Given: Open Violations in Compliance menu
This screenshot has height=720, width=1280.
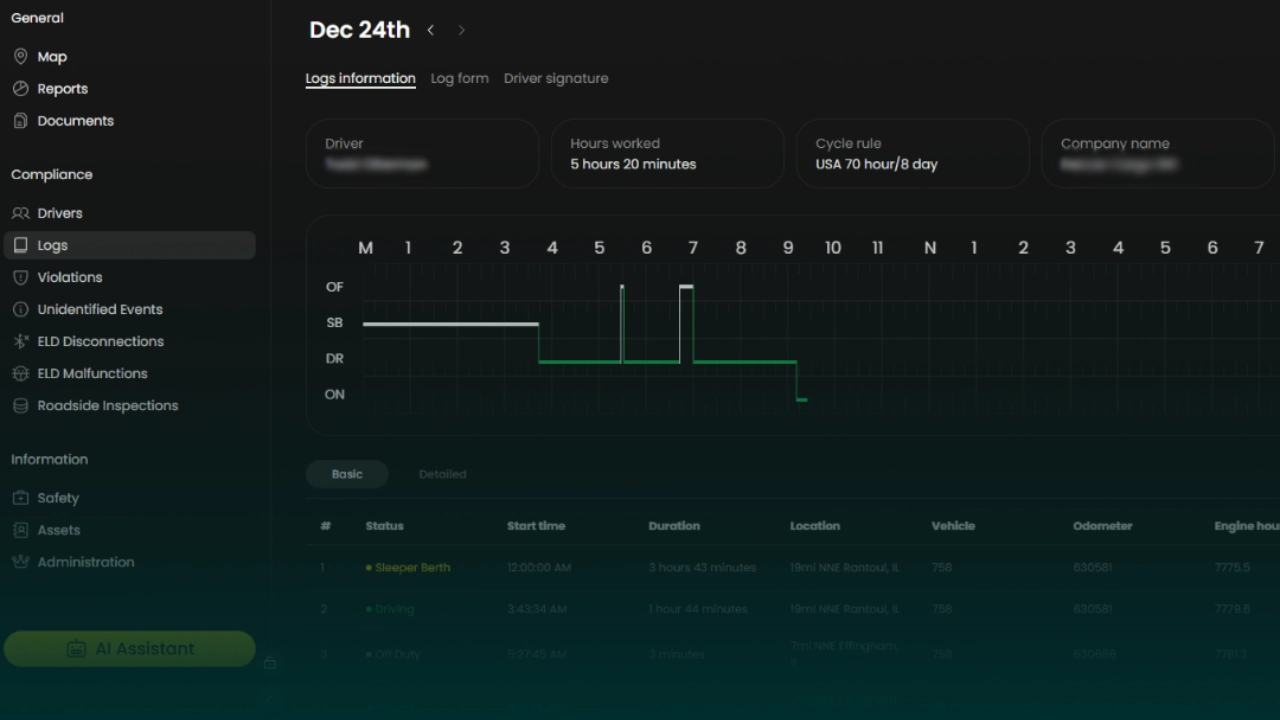Looking at the screenshot, I should (x=70, y=277).
